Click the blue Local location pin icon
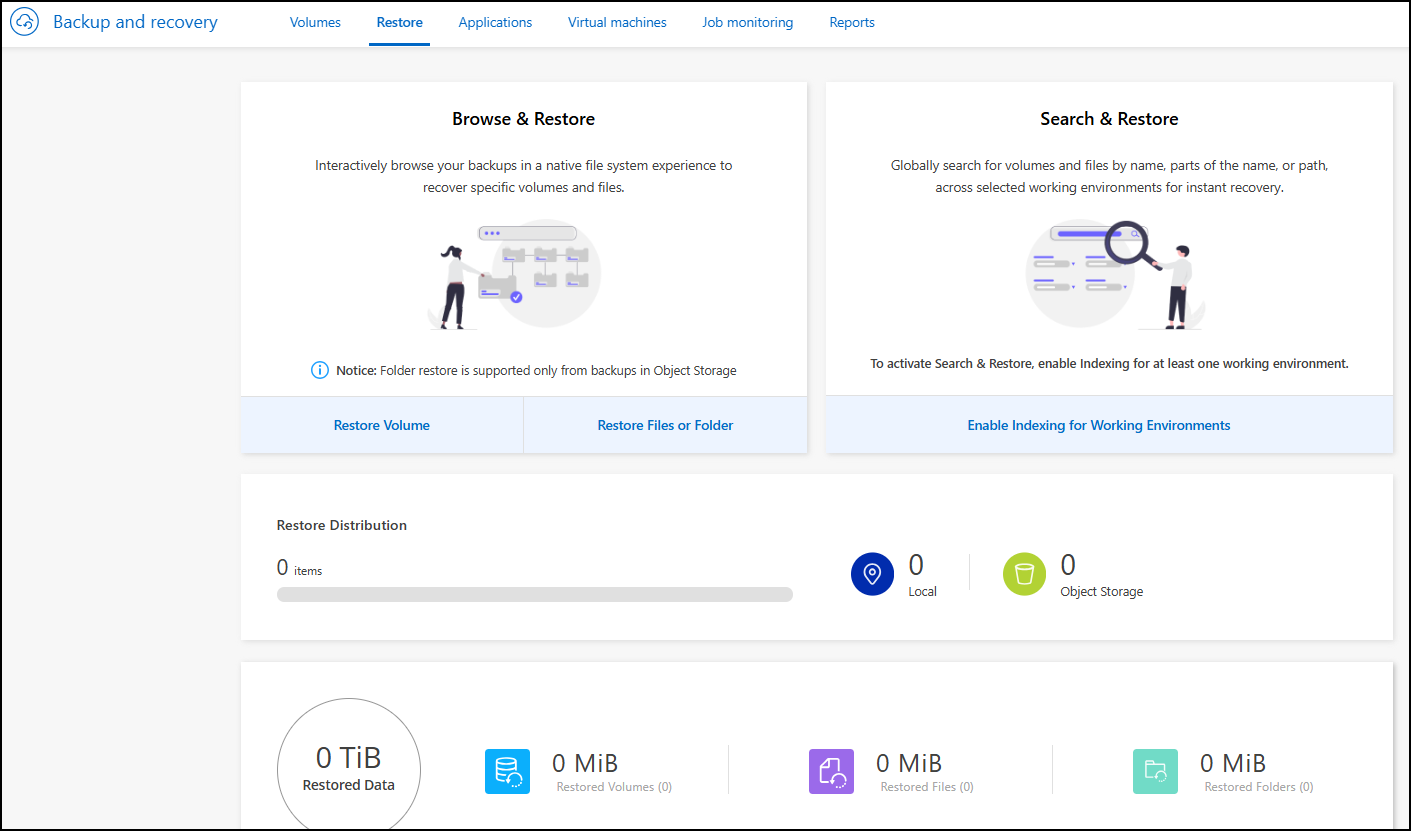This screenshot has height=831, width=1411. tap(872, 574)
